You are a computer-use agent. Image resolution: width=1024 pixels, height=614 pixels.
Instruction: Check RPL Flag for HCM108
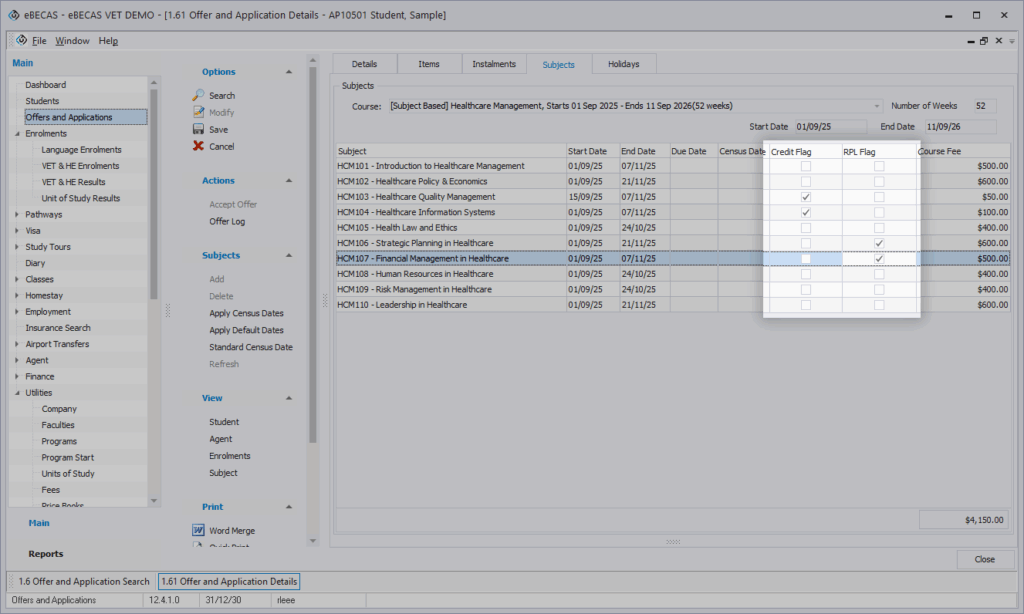pyautogui.click(x=879, y=274)
